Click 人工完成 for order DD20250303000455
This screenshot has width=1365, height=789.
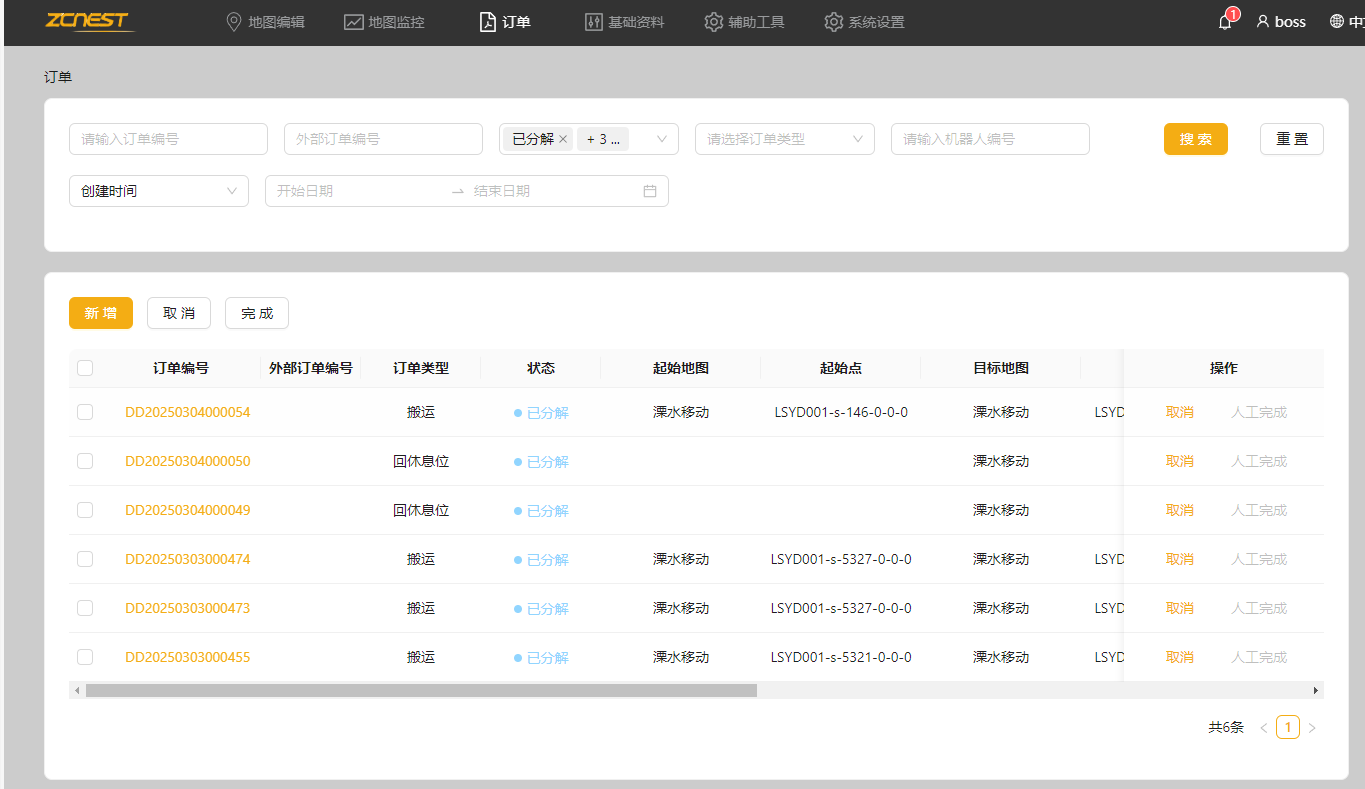tap(1259, 657)
